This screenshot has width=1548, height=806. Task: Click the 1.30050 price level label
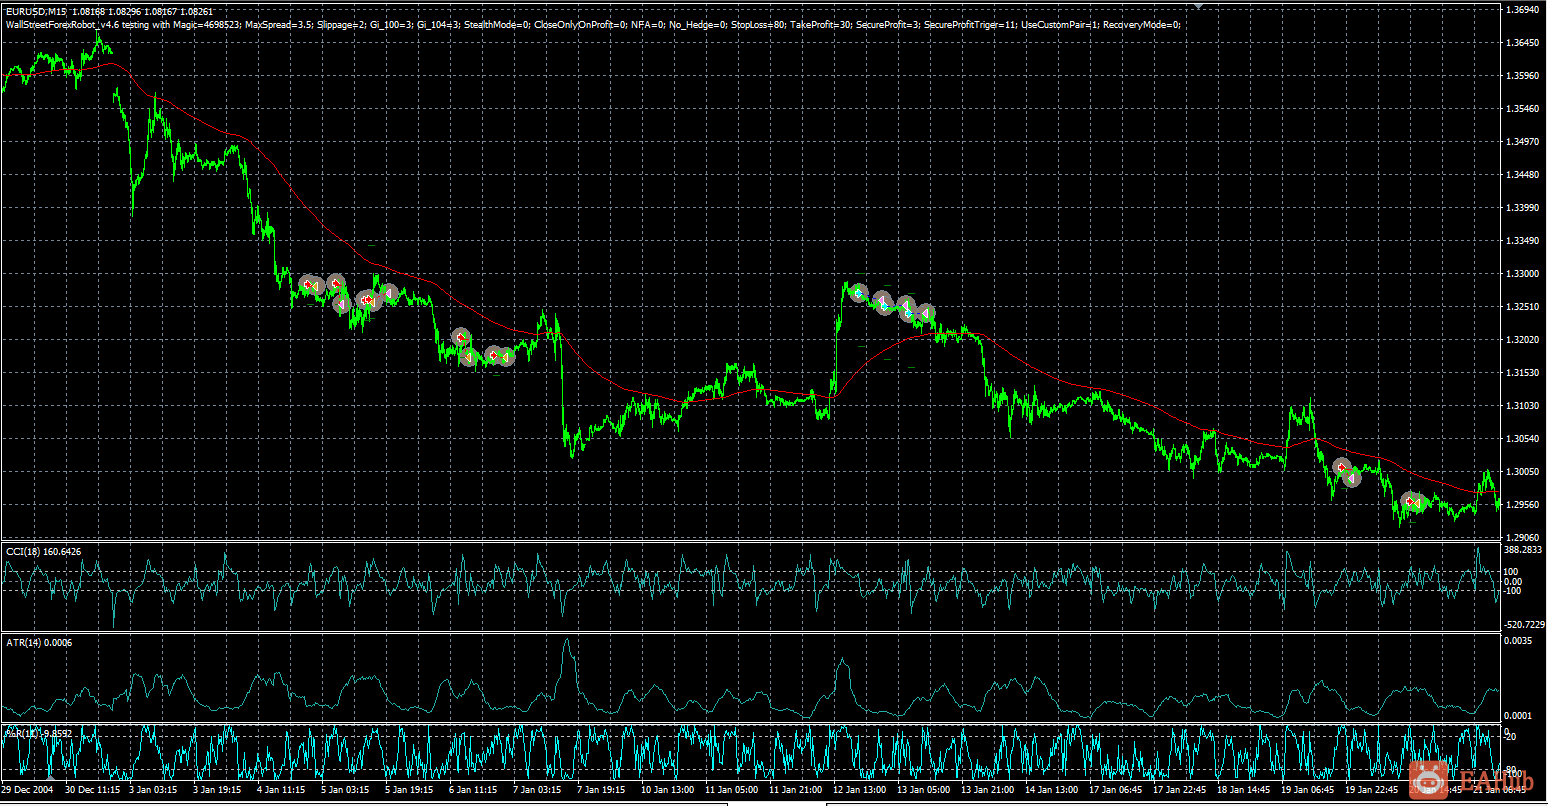click(x=1520, y=472)
